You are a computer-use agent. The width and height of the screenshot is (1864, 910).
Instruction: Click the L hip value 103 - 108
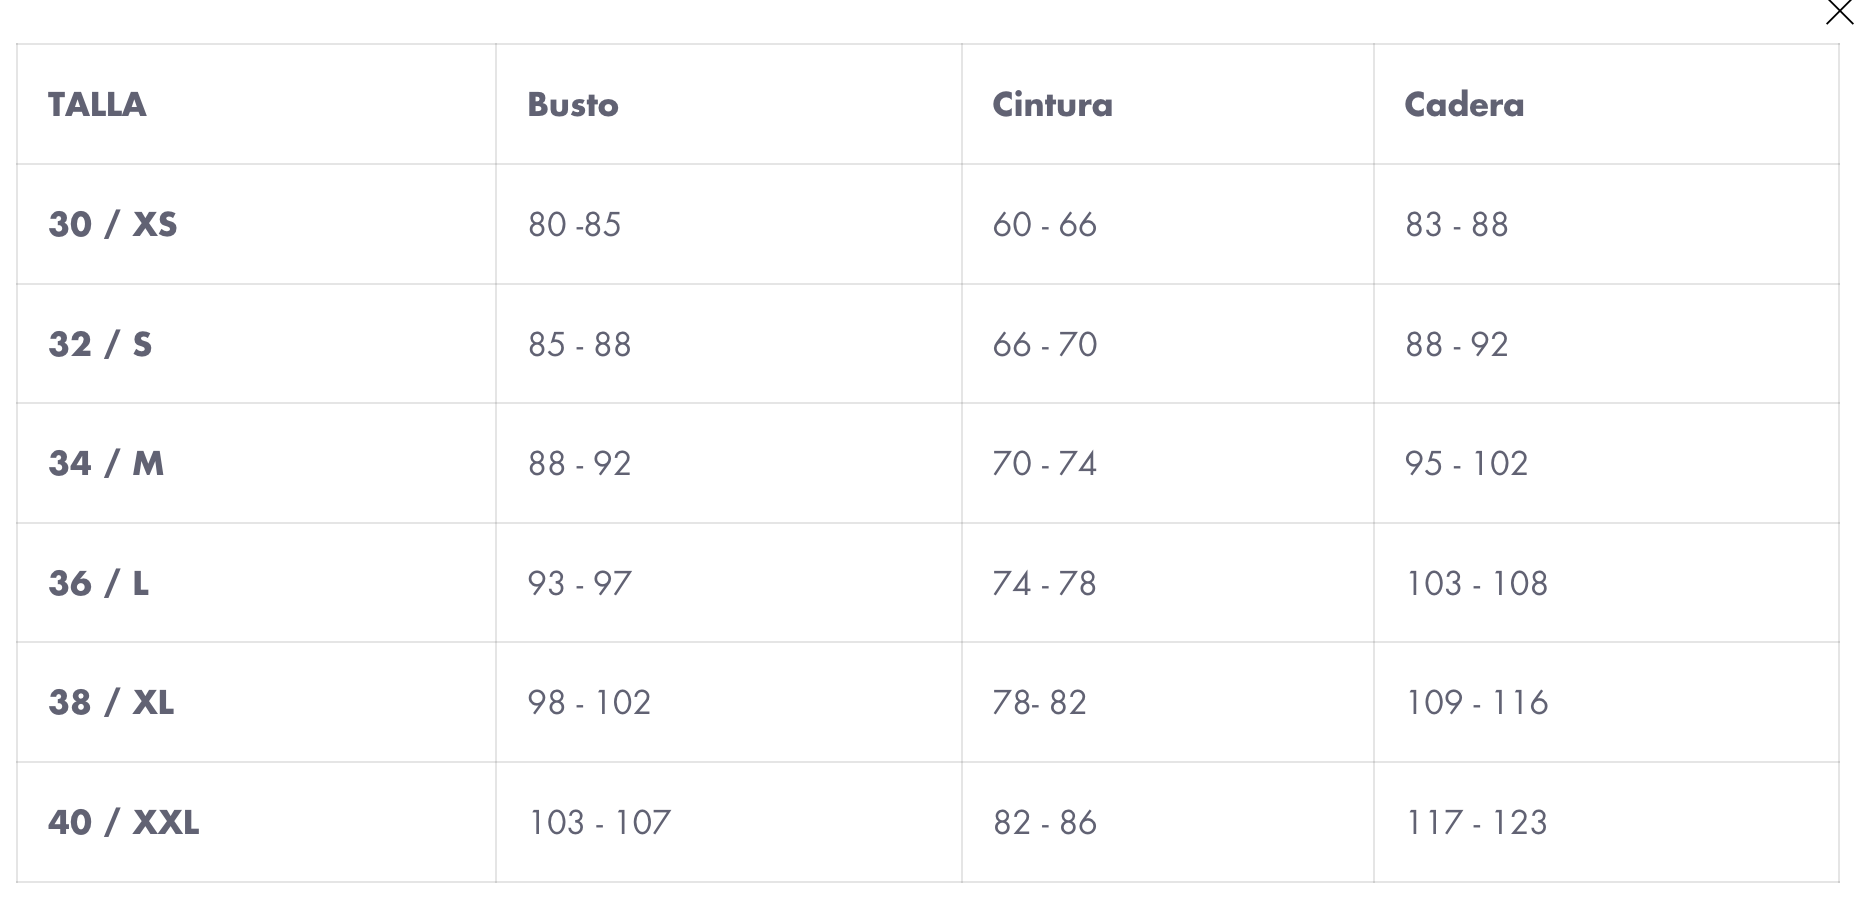pyautogui.click(x=1476, y=583)
